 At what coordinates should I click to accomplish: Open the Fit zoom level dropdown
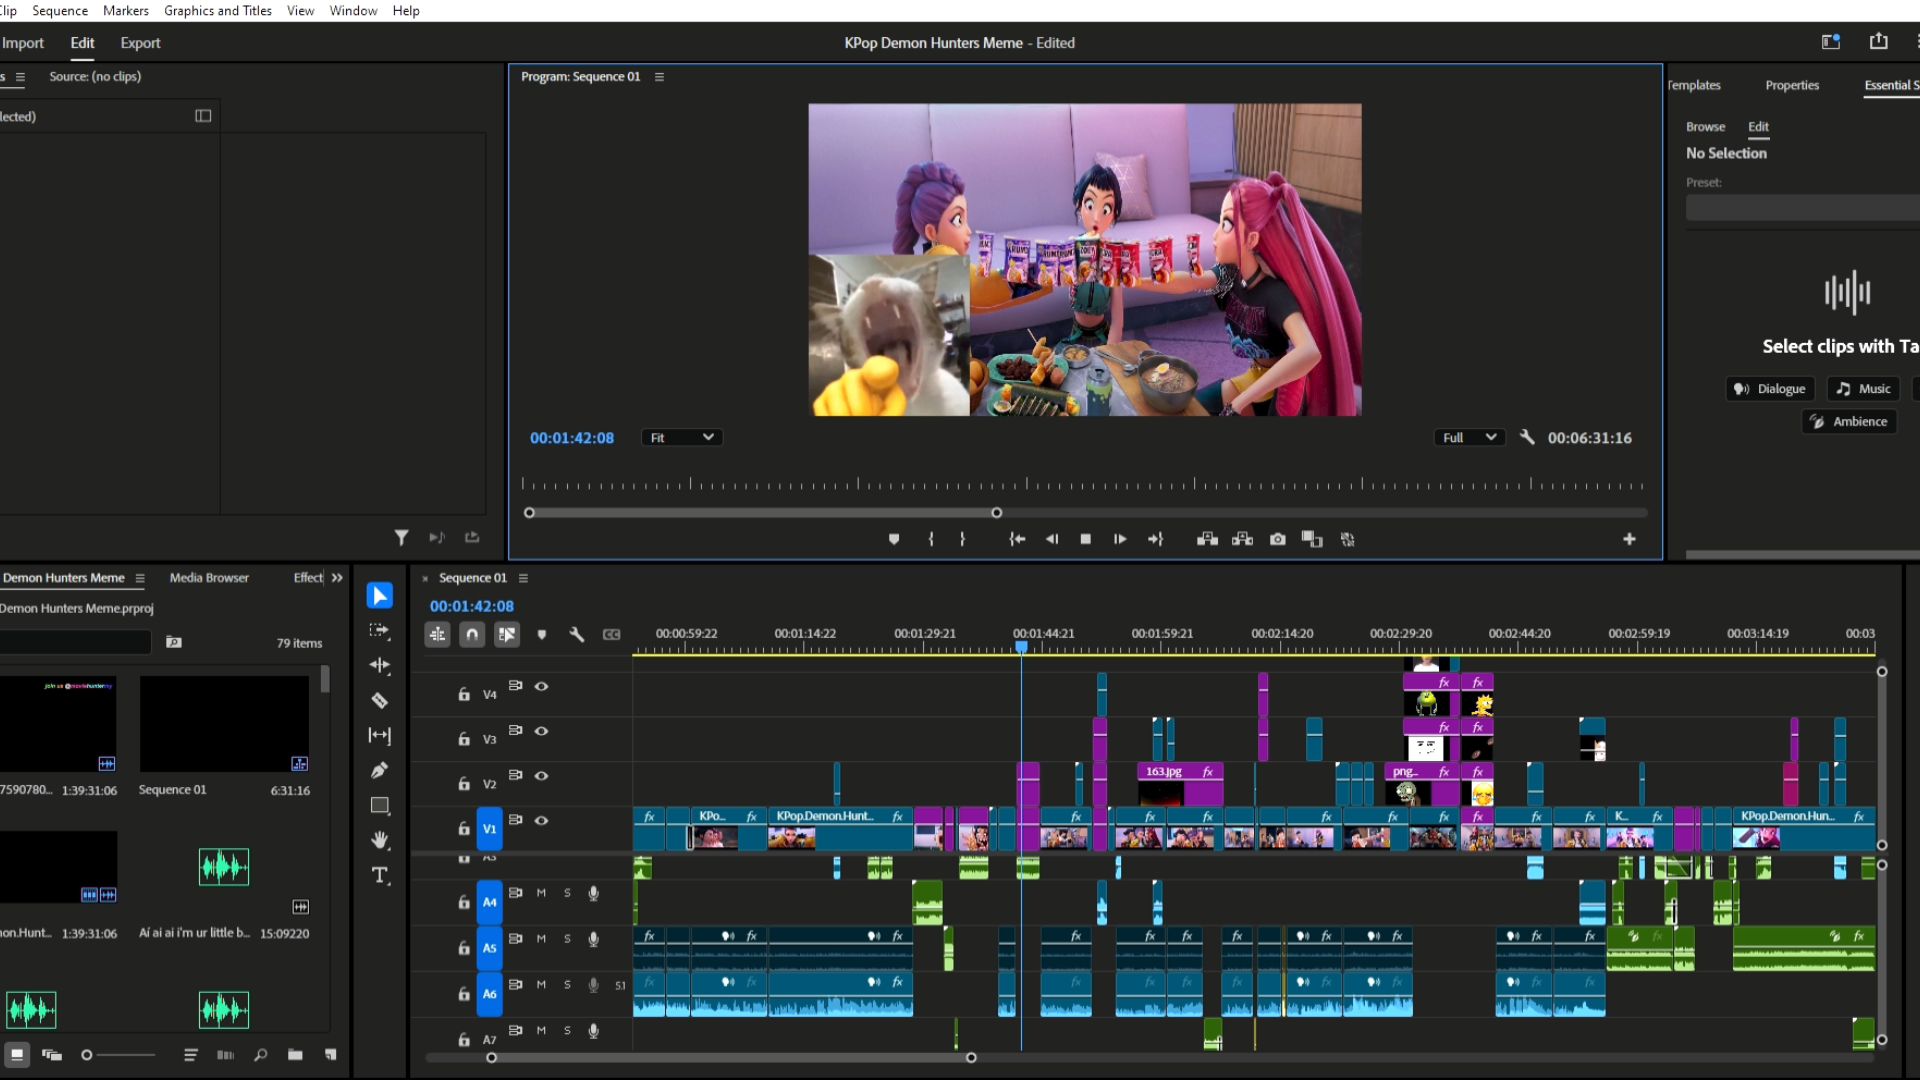681,437
